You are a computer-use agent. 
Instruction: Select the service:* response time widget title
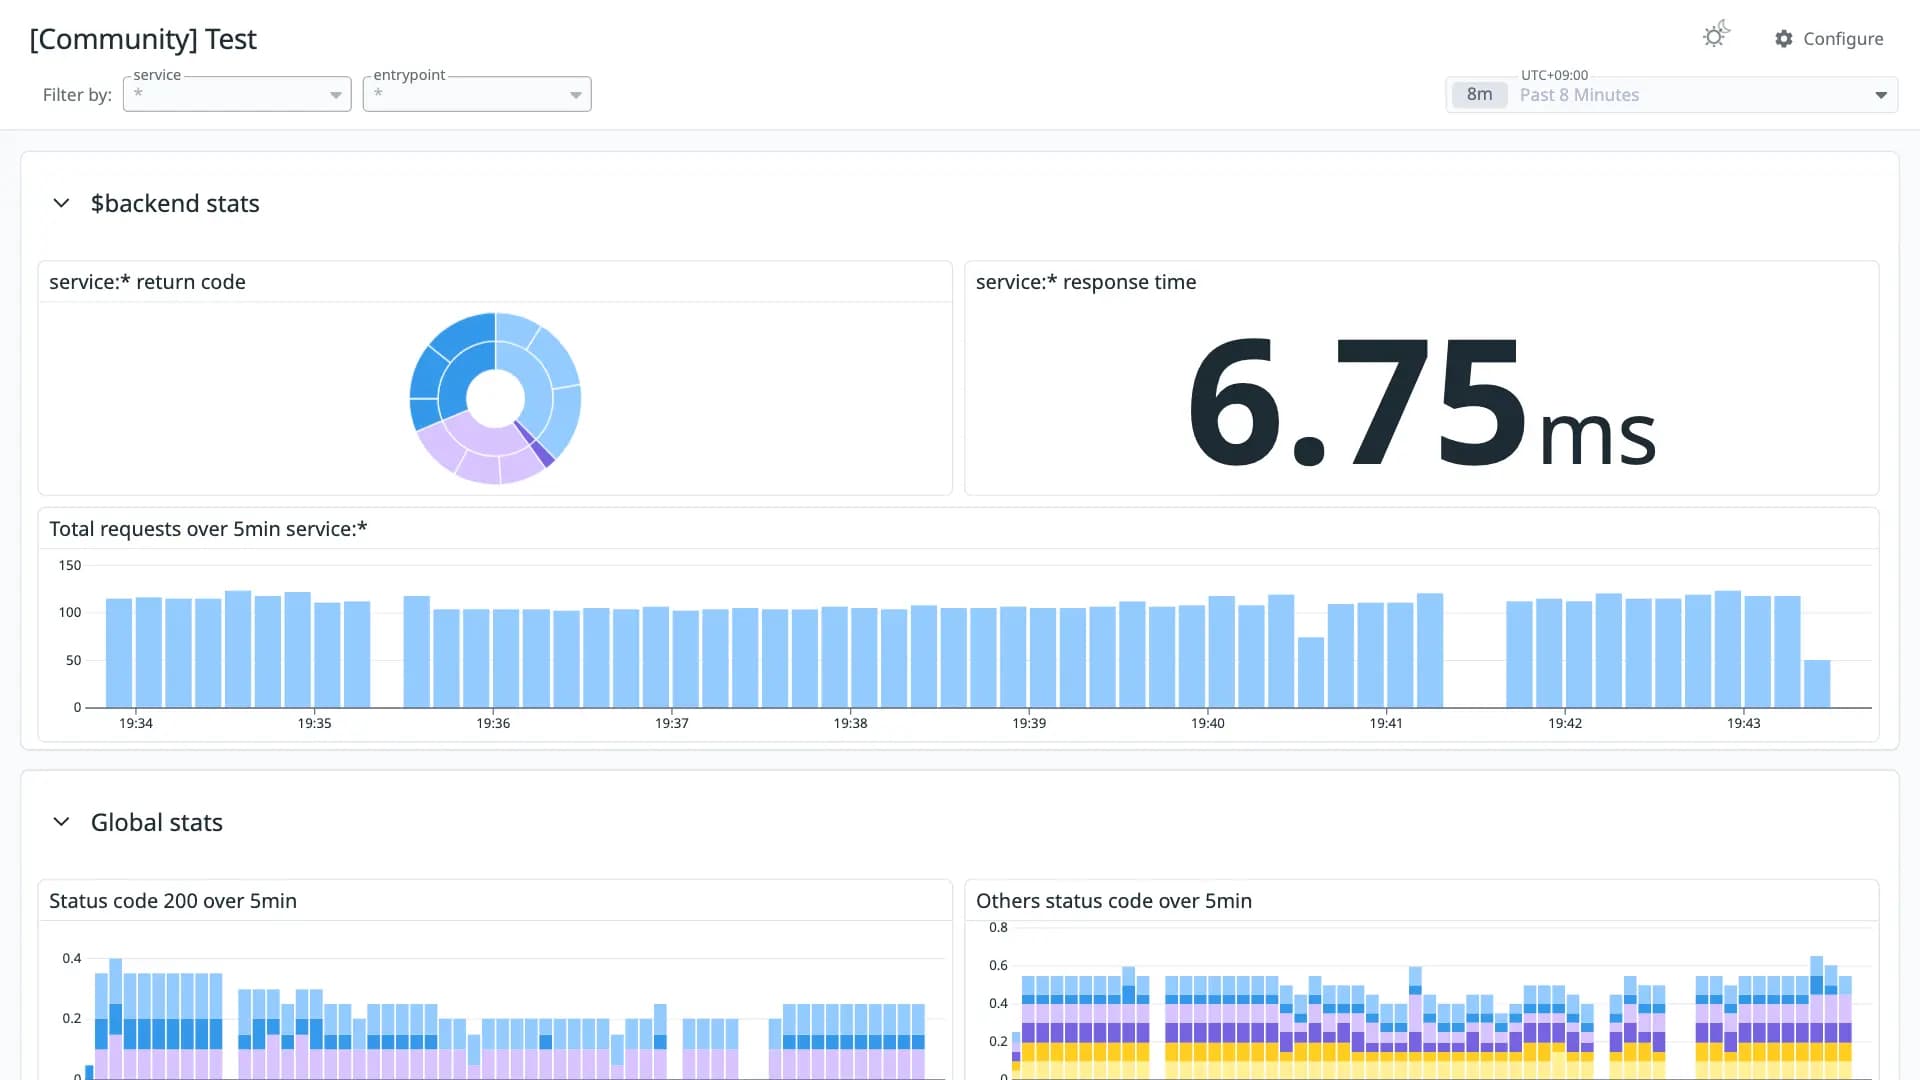pyautogui.click(x=1086, y=282)
